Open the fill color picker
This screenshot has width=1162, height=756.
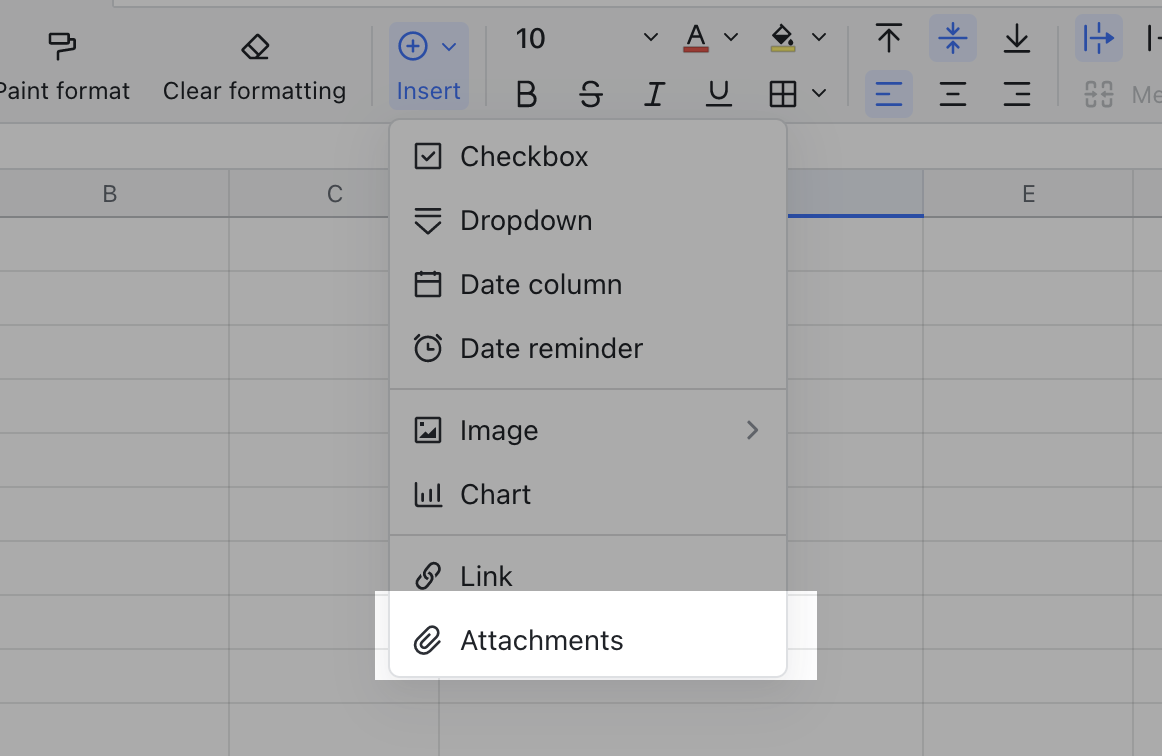[x=819, y=38]
